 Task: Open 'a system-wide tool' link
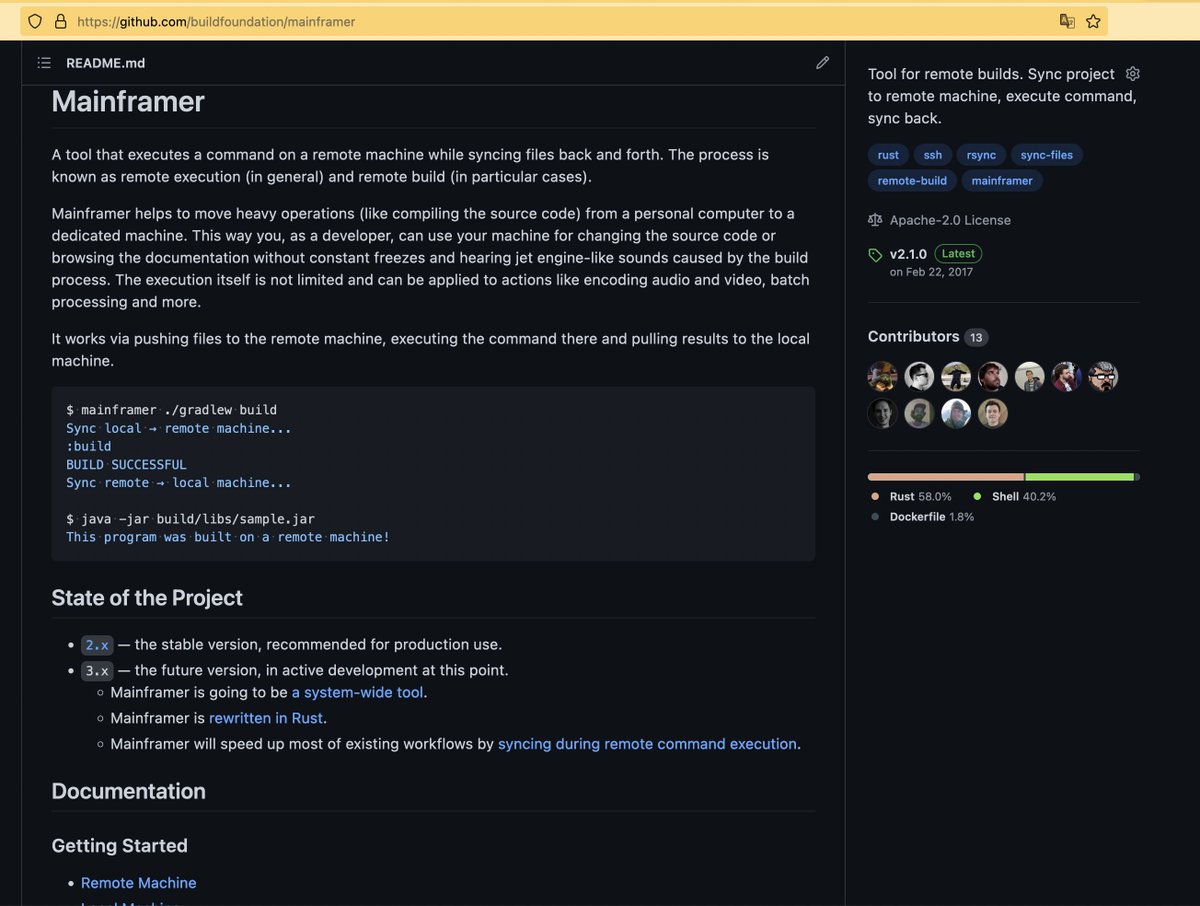pyautogui.click(x=358, y=692)
